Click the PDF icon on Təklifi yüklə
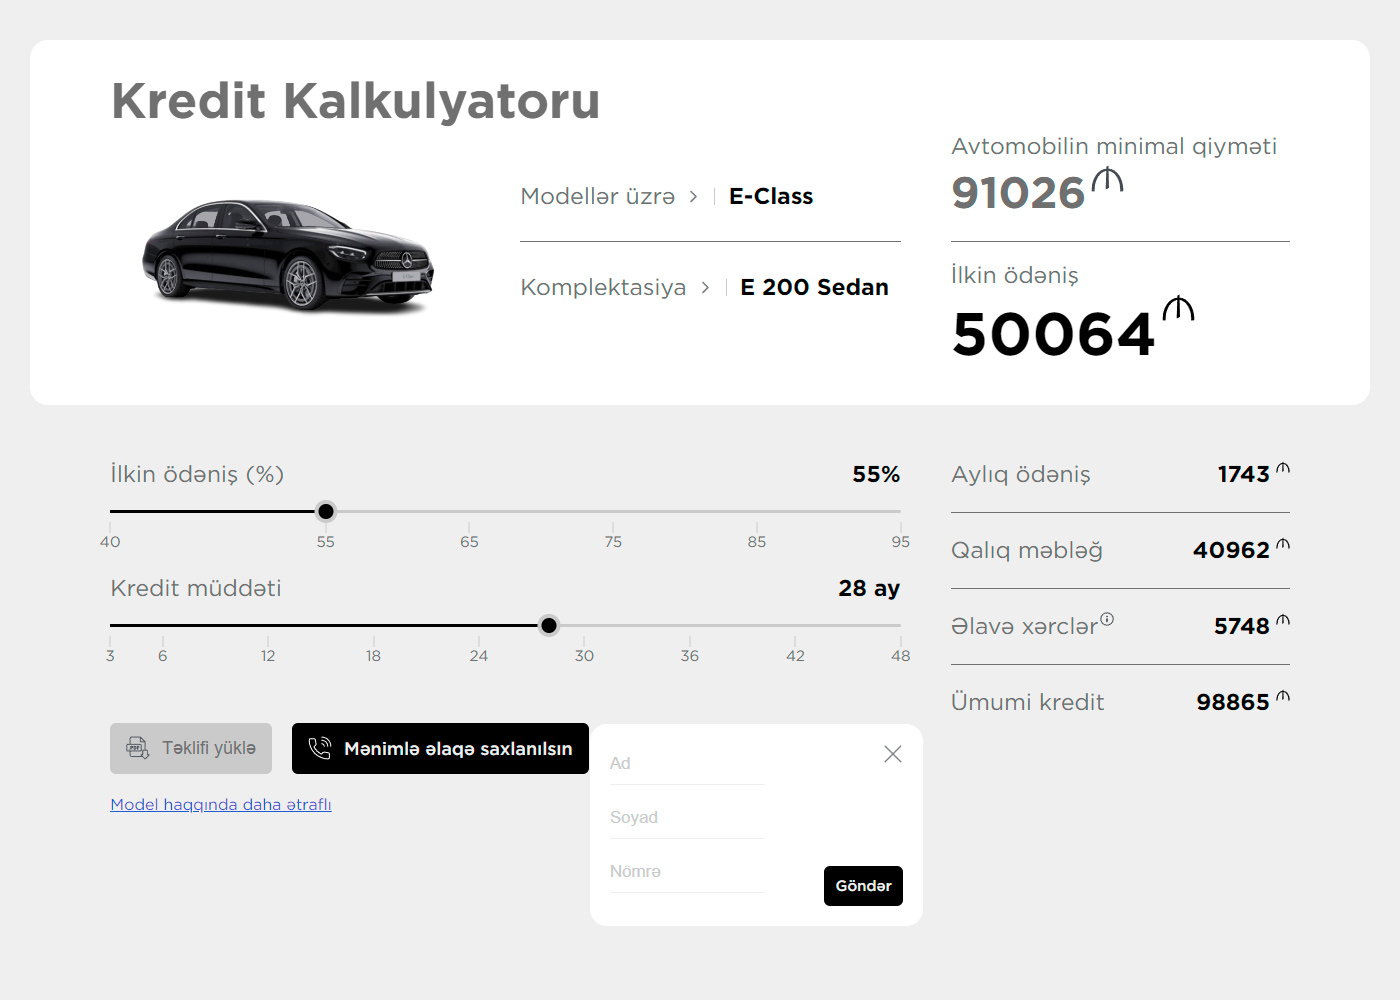This screenshot has width=1400, height=1000. click(x=137, y=748)
